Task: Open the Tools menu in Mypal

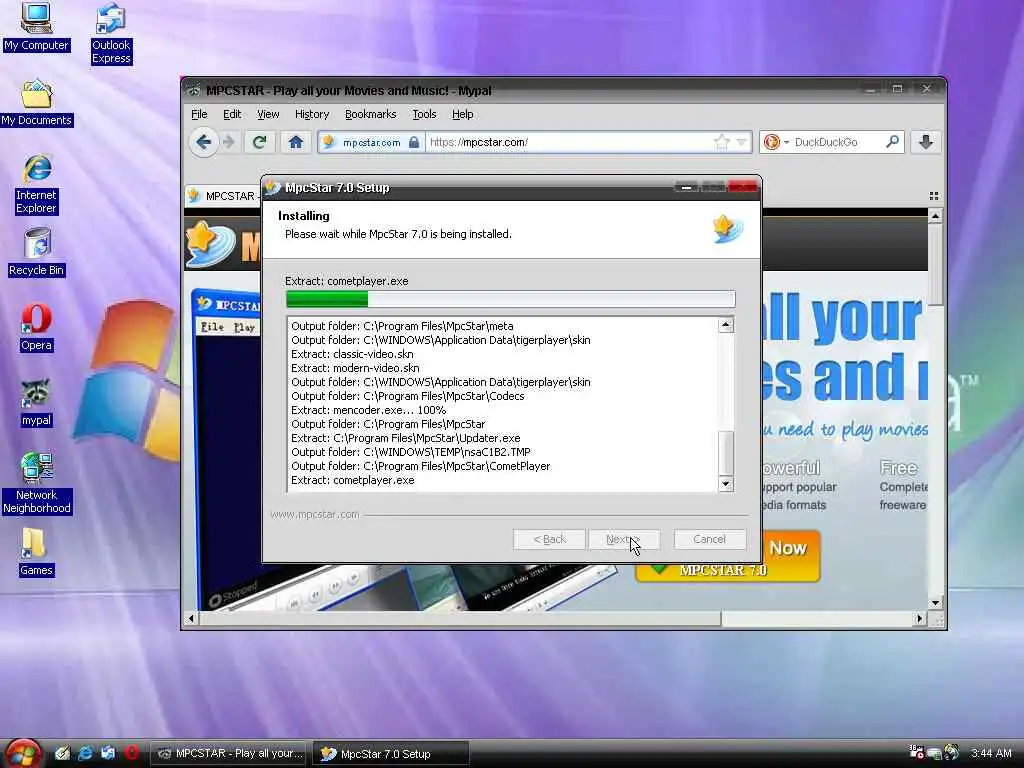Action: [x=424, y=114]
